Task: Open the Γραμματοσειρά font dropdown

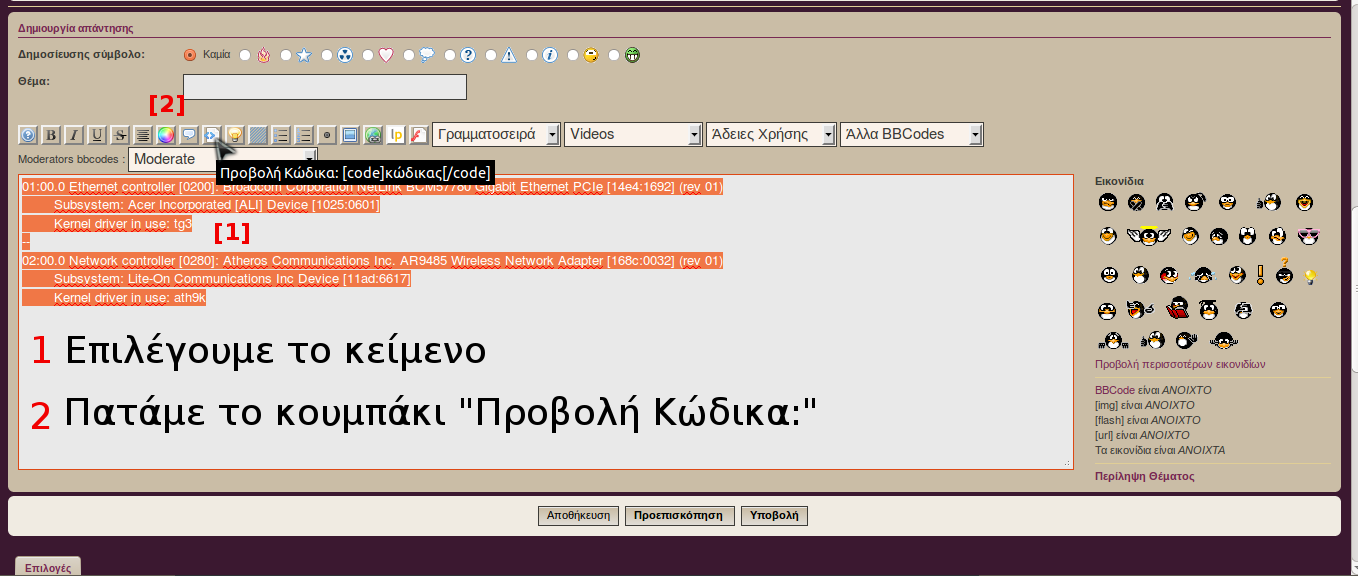Action: [x=496, y=134]
